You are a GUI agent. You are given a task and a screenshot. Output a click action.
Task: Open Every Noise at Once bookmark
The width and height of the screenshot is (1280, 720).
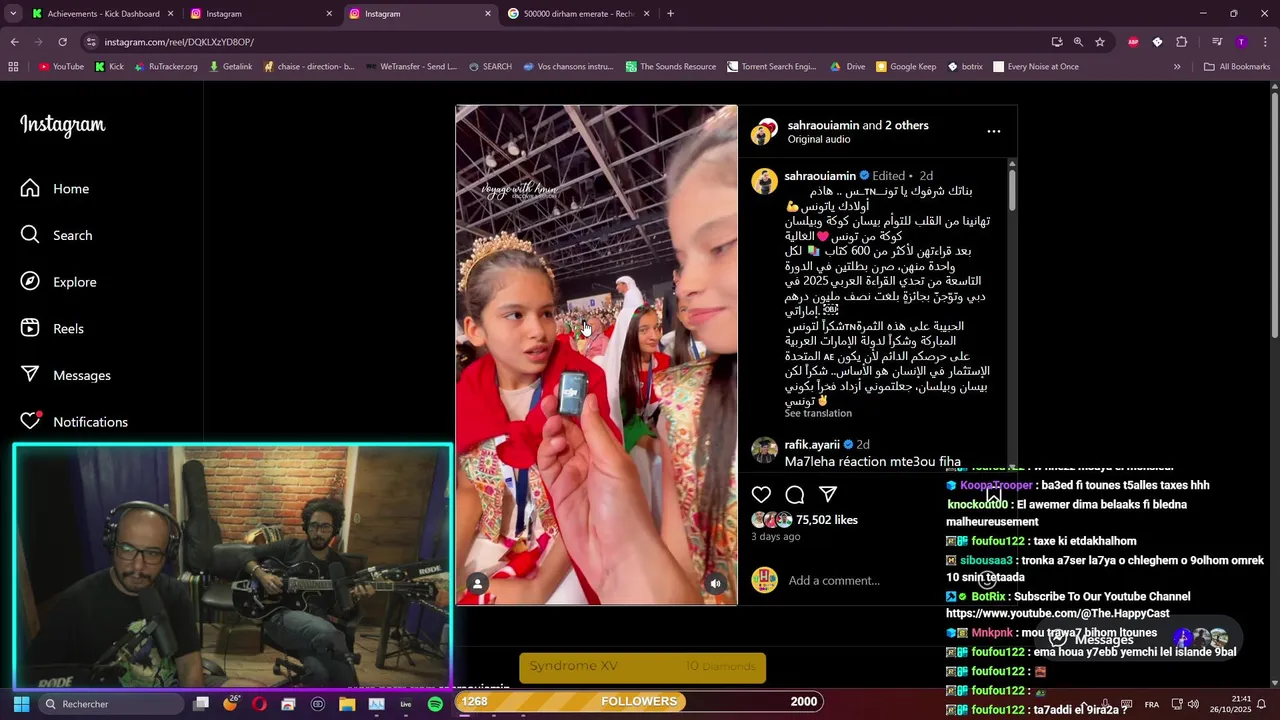(x=1035, y=67)
